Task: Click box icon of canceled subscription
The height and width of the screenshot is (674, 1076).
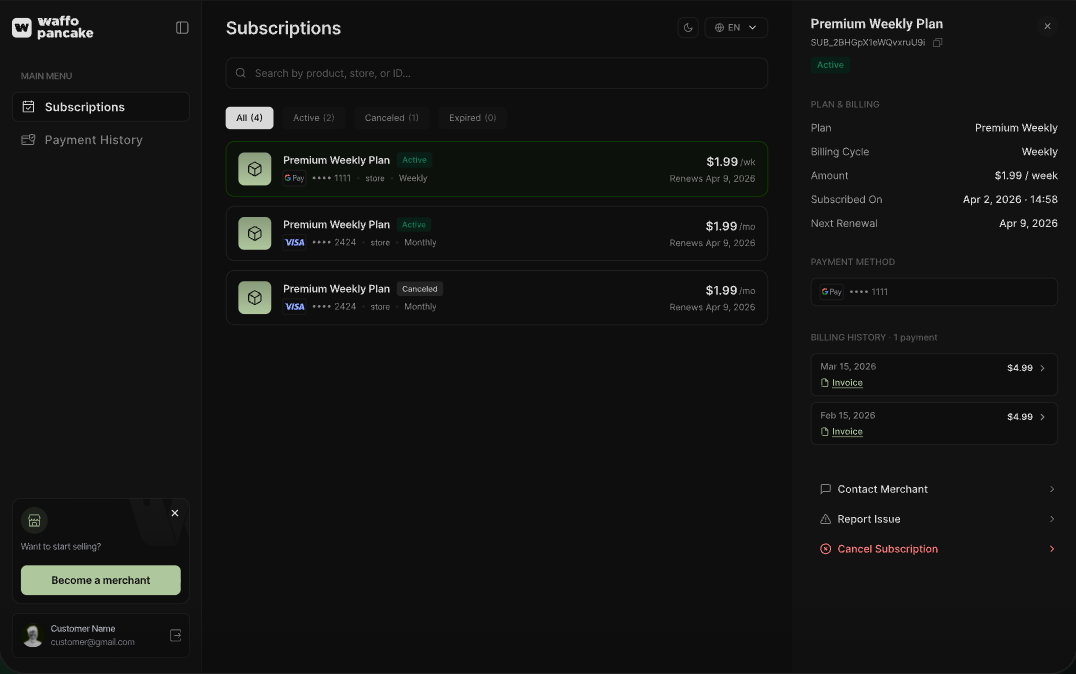Action: point(255,298)
